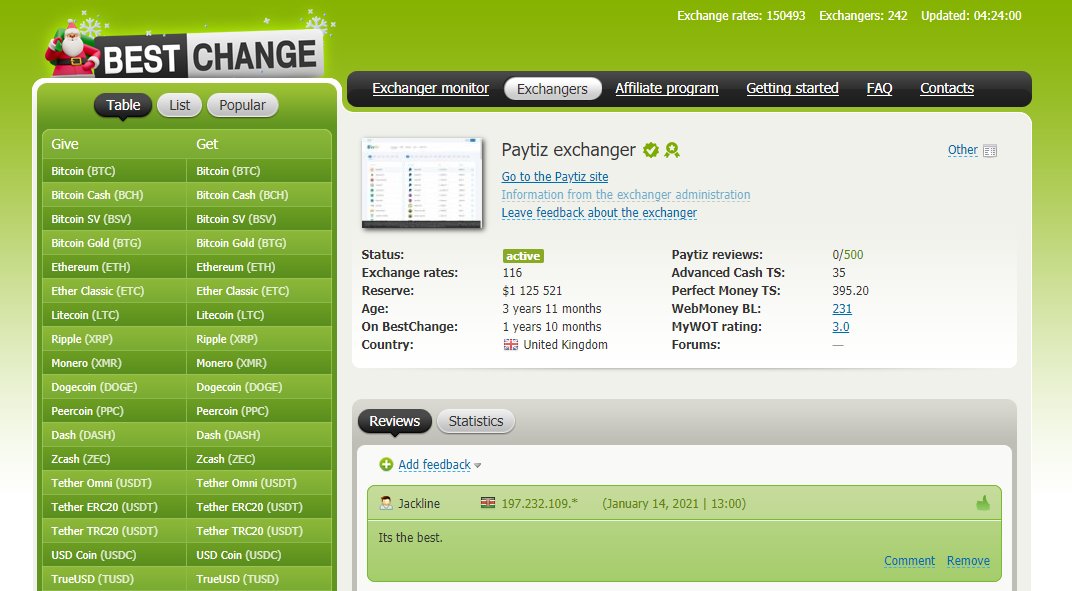The width and height of the screenshot is (1072, 591).
Task: Open Getting started menu item
Action: click(x=792, y=88)
